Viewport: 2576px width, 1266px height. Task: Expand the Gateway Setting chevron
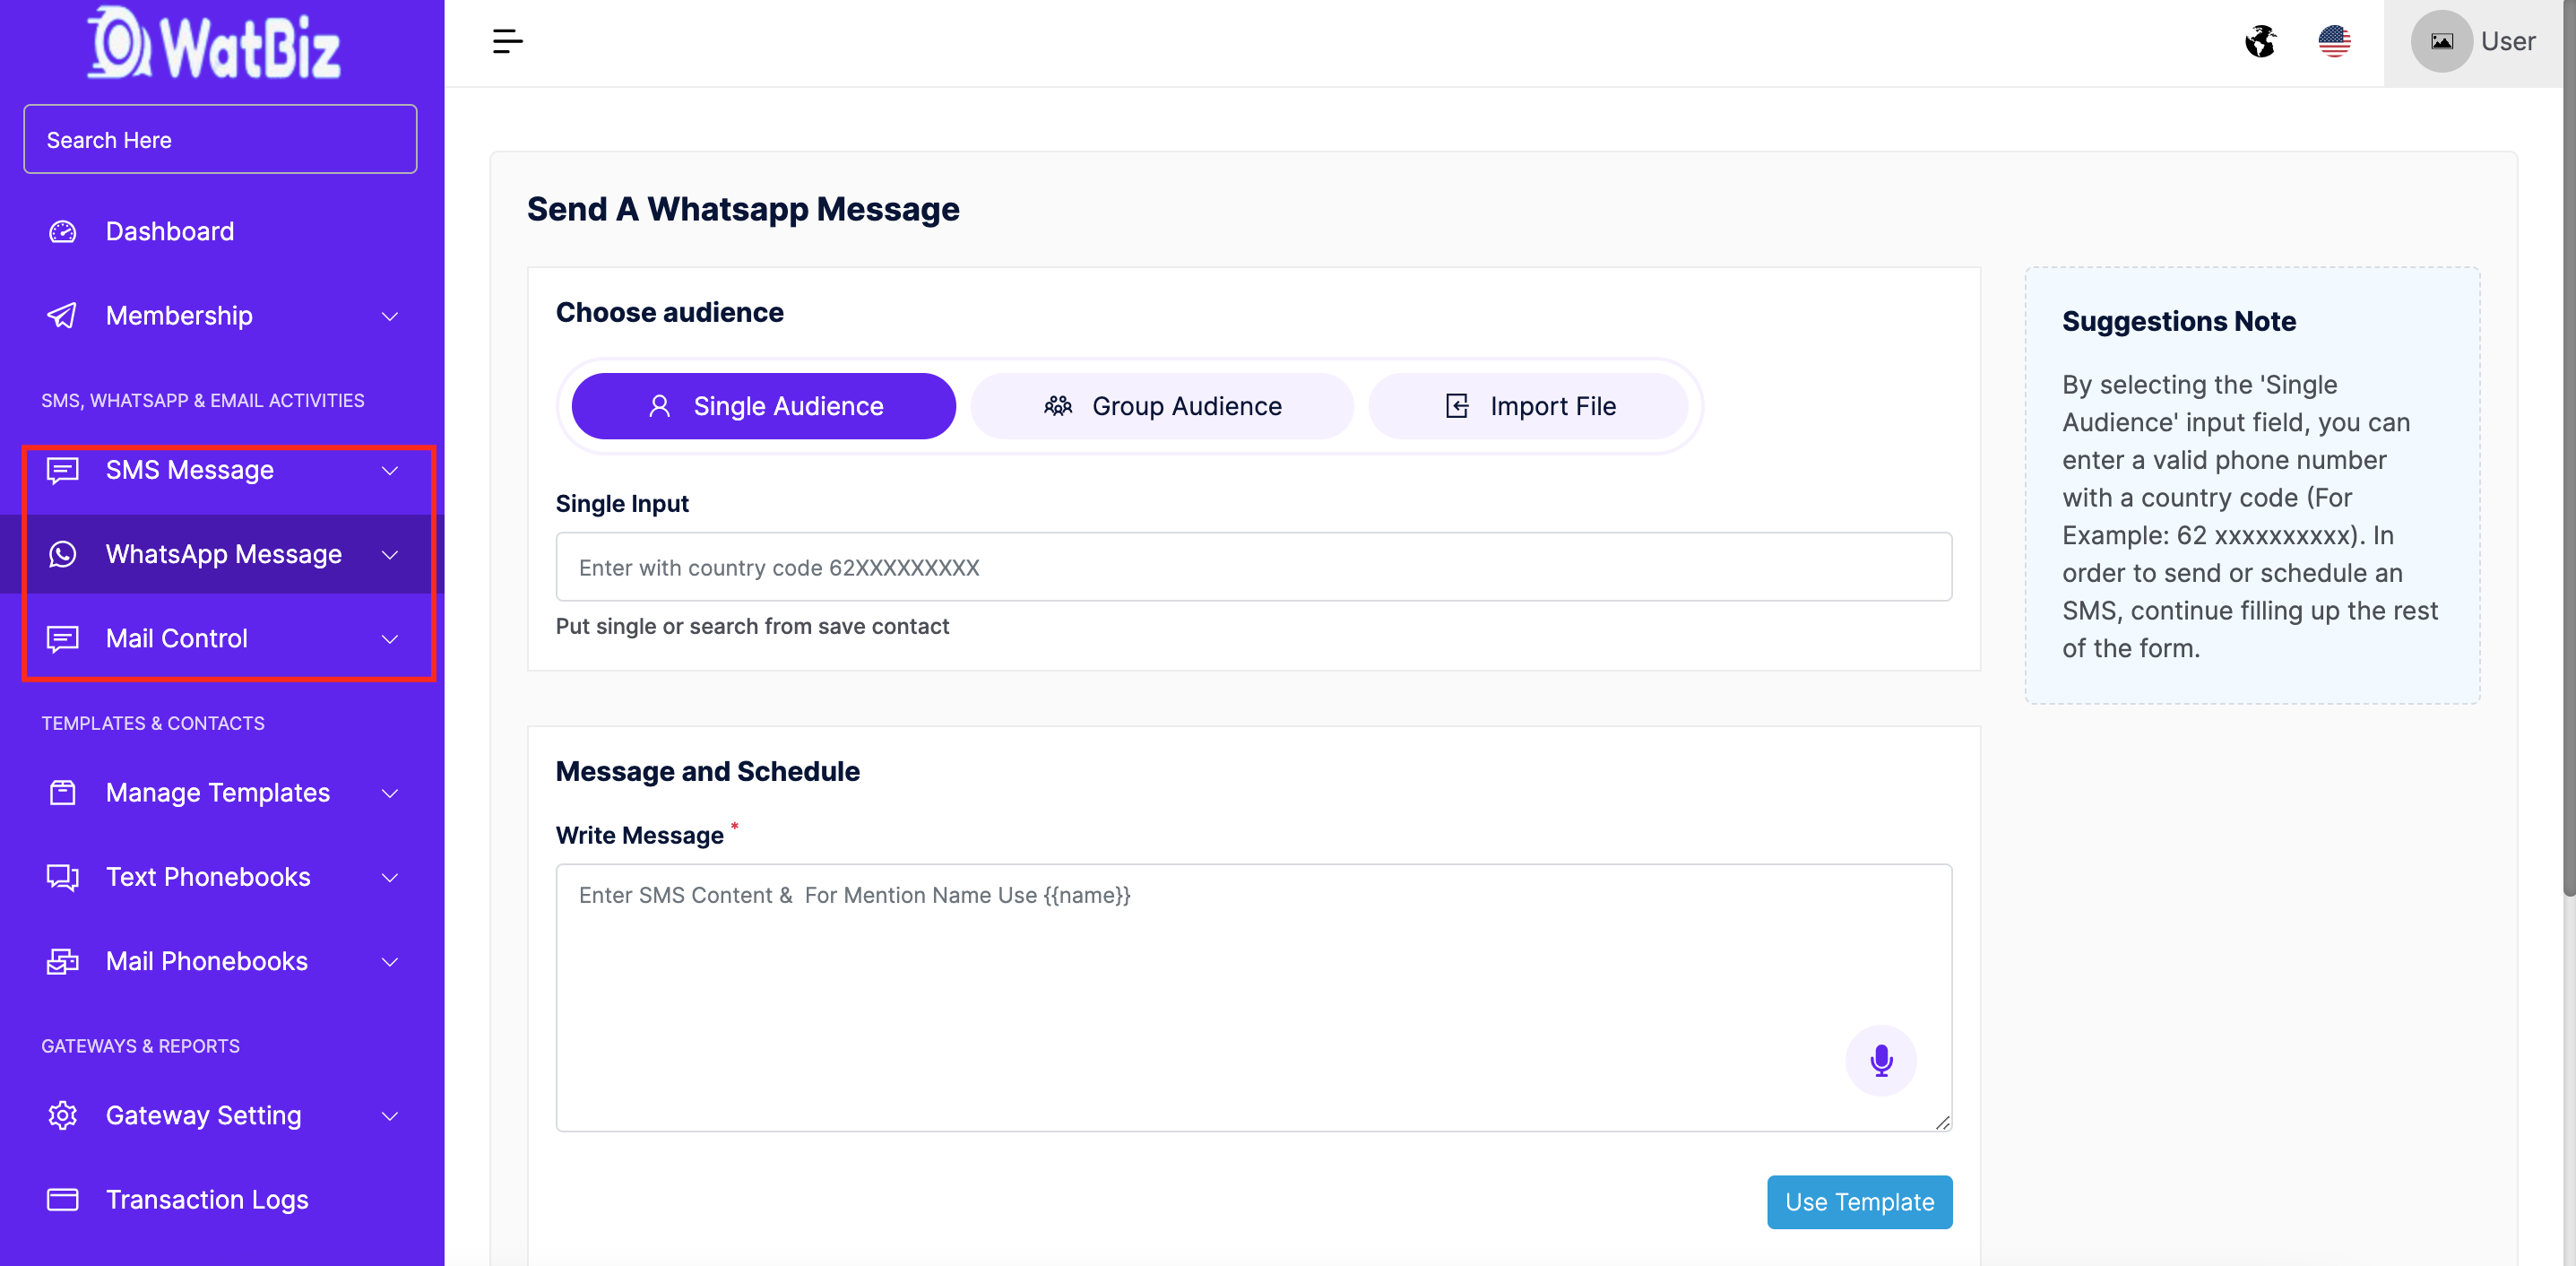coord(390,1116)
